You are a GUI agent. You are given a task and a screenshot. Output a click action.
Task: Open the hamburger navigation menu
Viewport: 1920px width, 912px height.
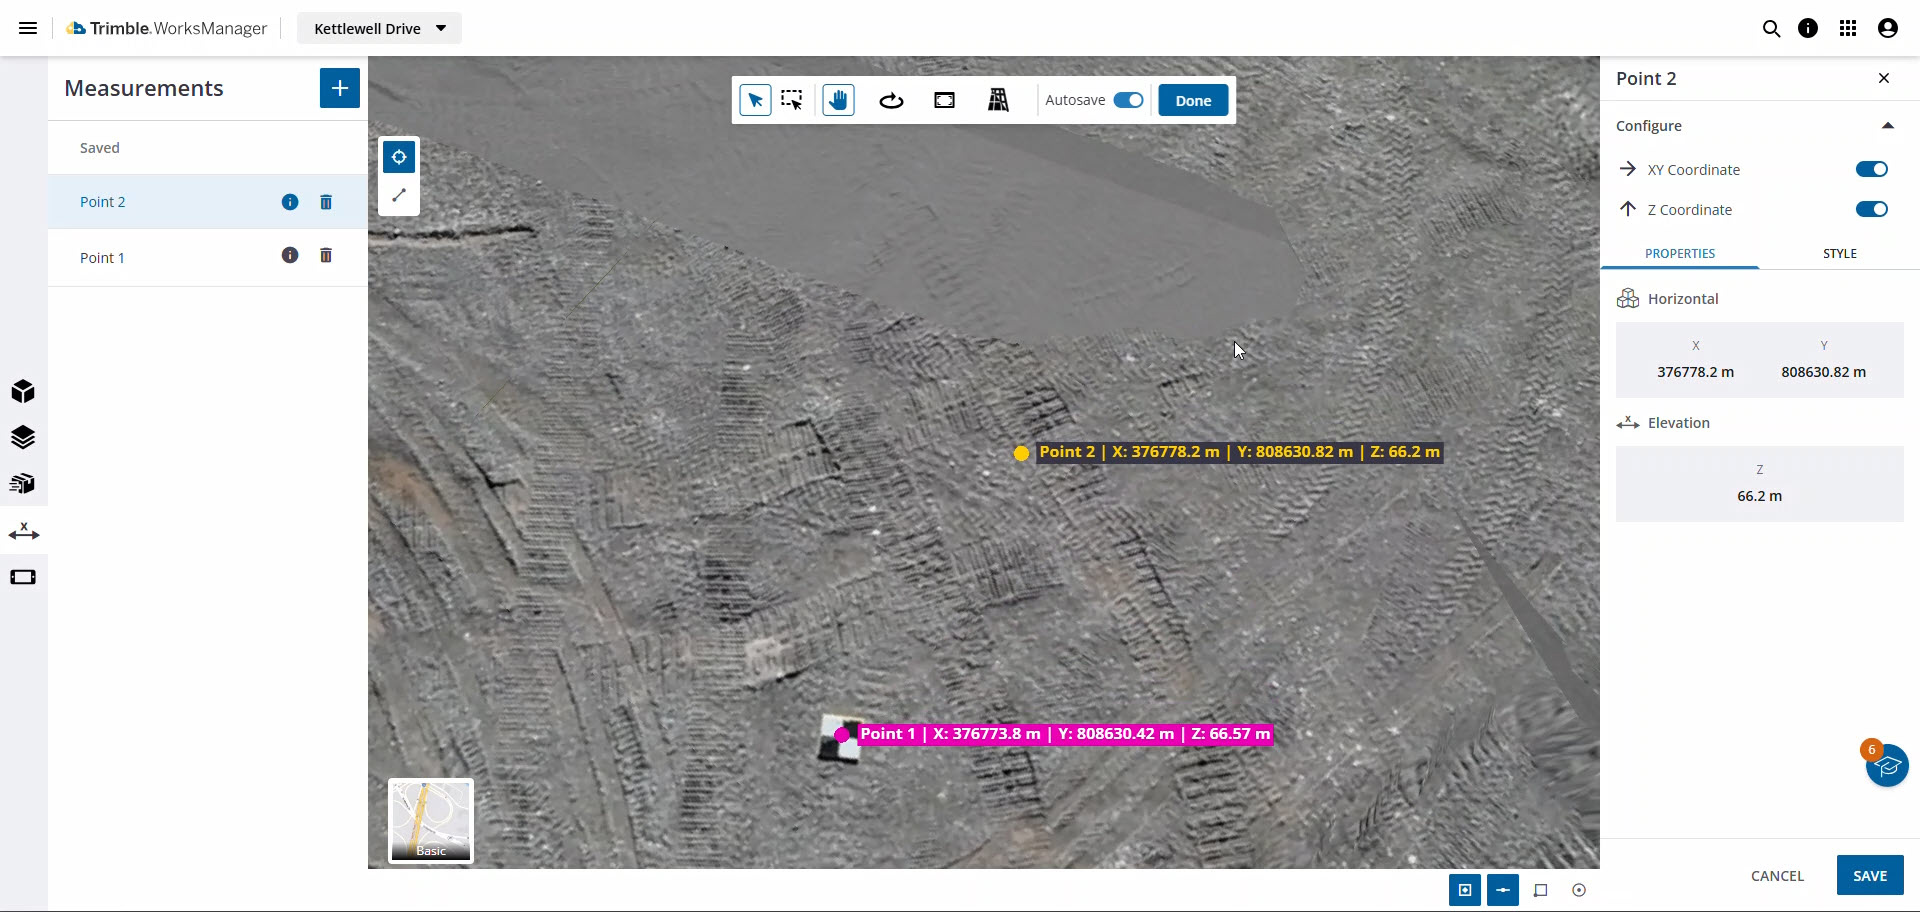tap(28, 28)
